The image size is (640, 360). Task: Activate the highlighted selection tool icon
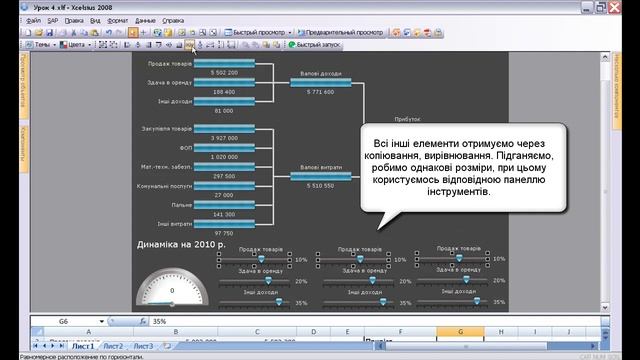(x=133, y=33)
